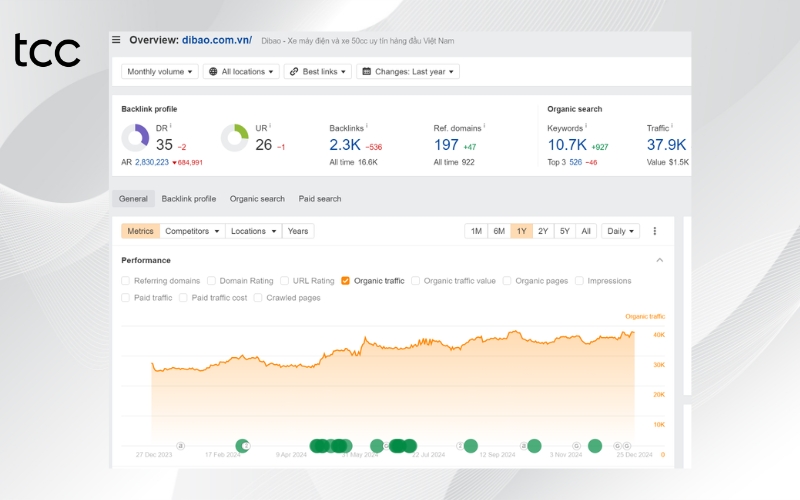Click the Keywords info icon
This screenshot has height=500, width=800.
coord(586,126)
